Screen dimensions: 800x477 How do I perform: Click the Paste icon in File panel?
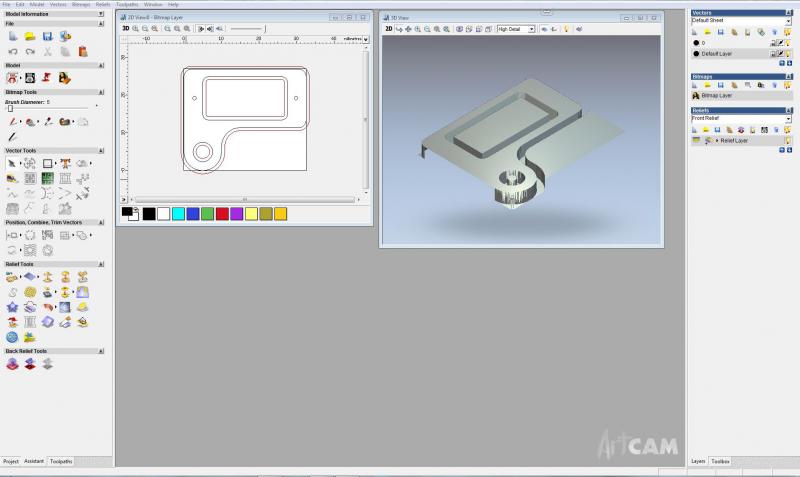point(82,50)
